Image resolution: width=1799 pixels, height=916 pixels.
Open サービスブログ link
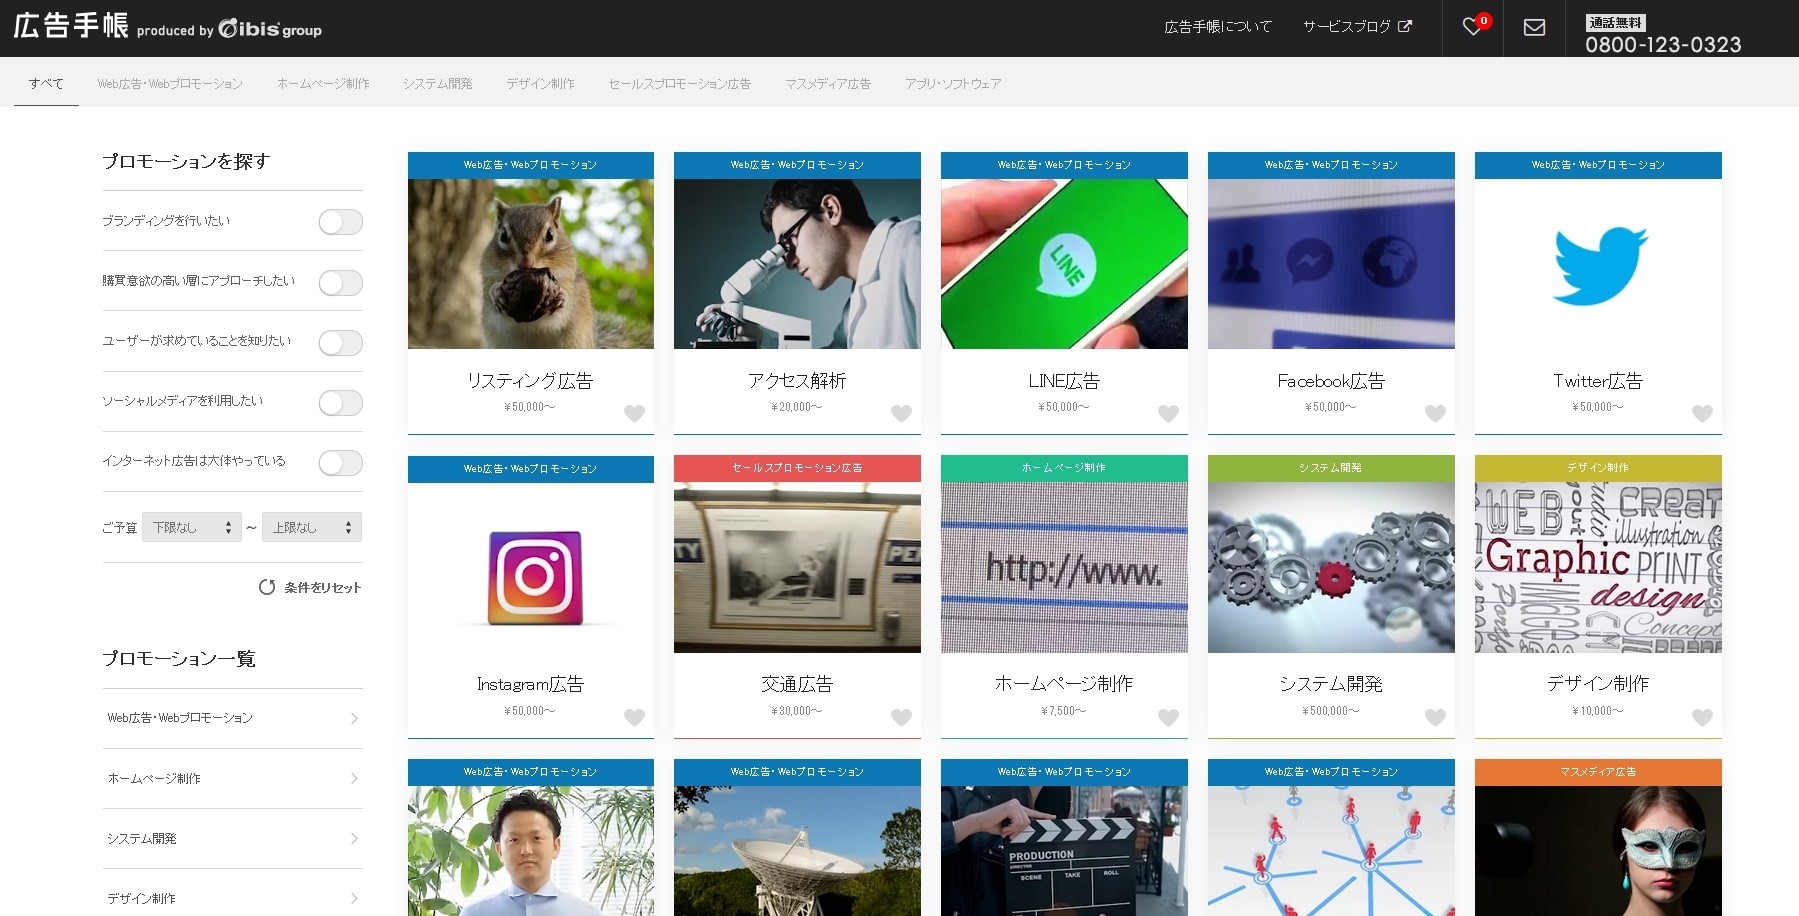pyautogui.click(x=1346, y=27)
